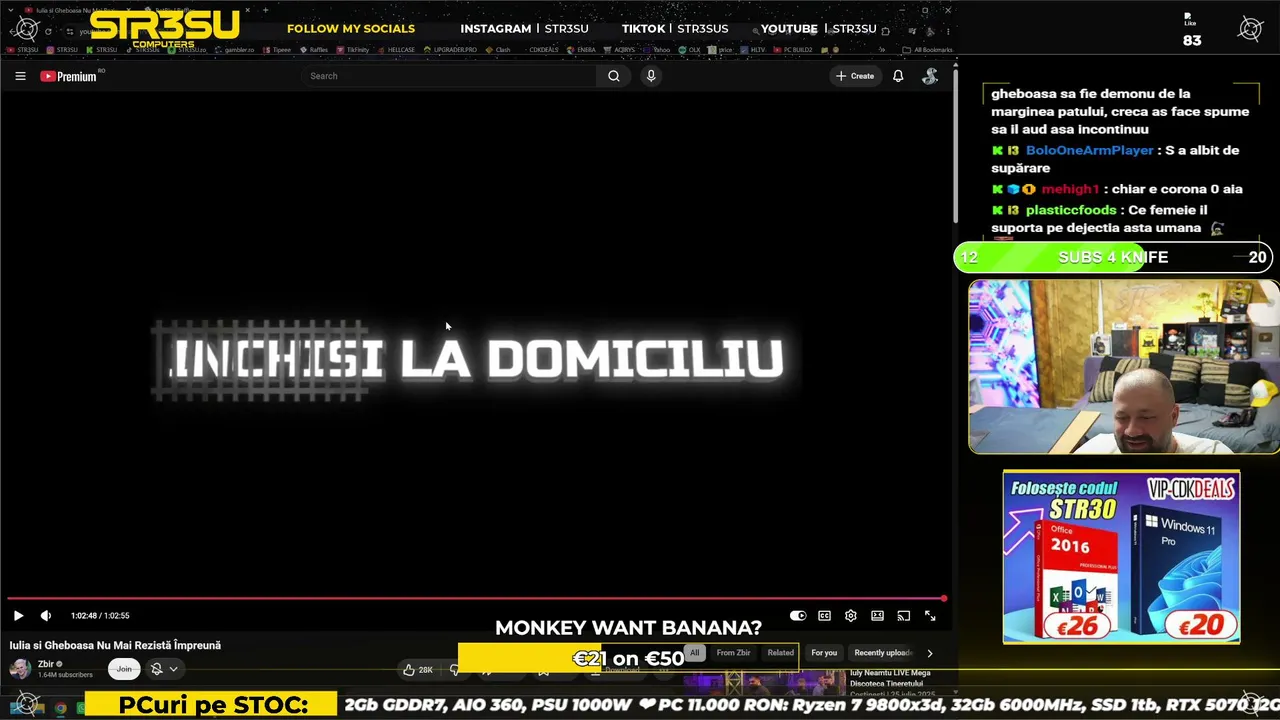Open a new browser tab
This screenshot has width=1280, height=720.
click(265, 10)
